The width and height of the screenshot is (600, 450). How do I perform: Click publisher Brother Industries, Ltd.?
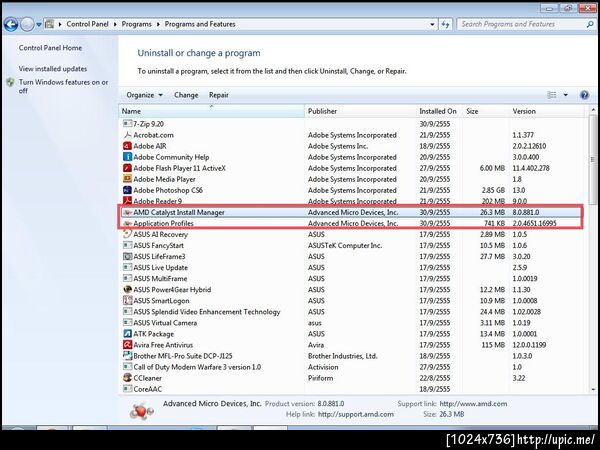tap(342, 356)
